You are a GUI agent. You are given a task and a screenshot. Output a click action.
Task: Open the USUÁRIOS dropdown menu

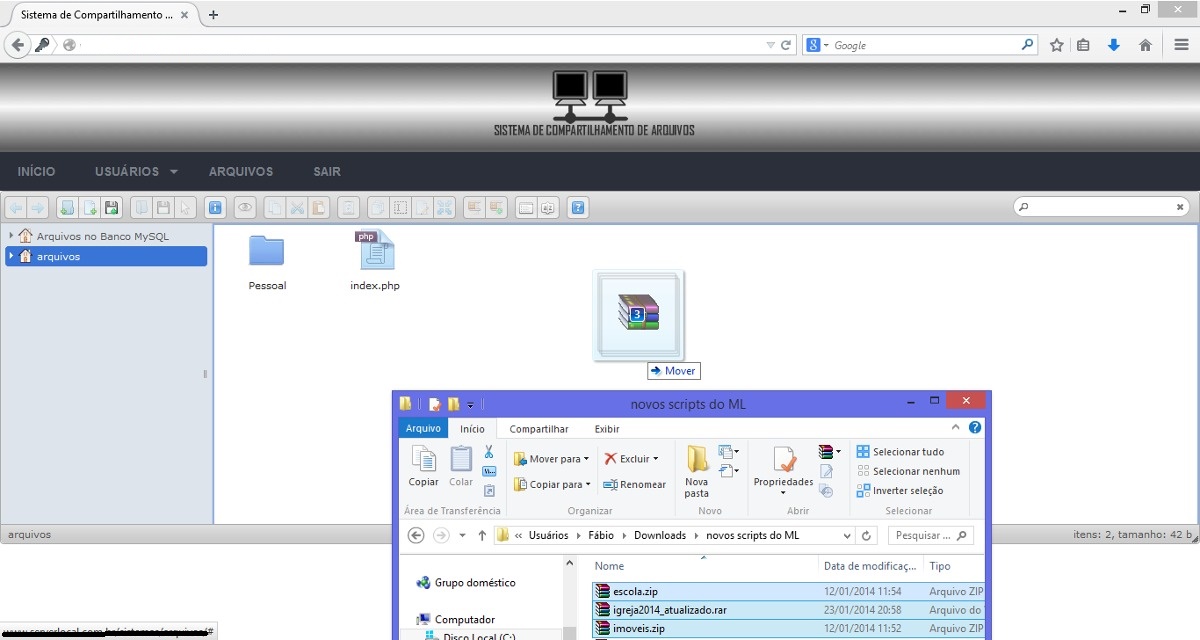pyautogui.click(x=136, y=172)
